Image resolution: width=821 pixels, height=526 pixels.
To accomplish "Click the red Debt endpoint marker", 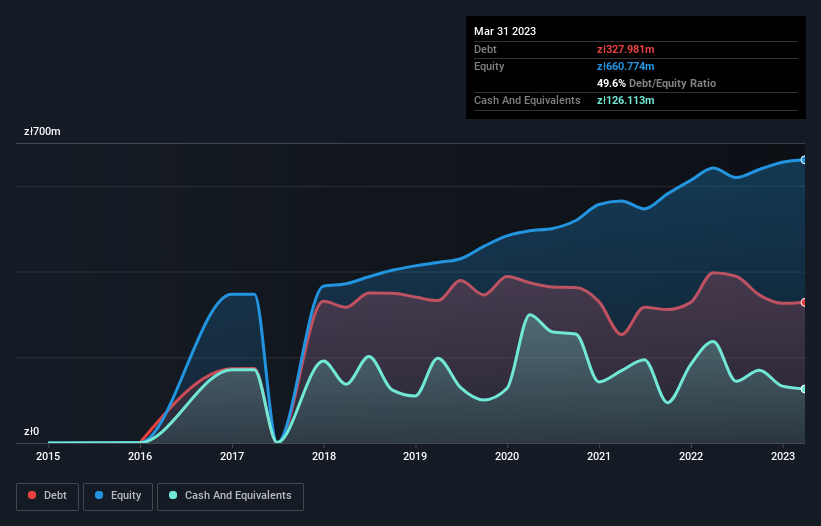I will coord(804,303).
